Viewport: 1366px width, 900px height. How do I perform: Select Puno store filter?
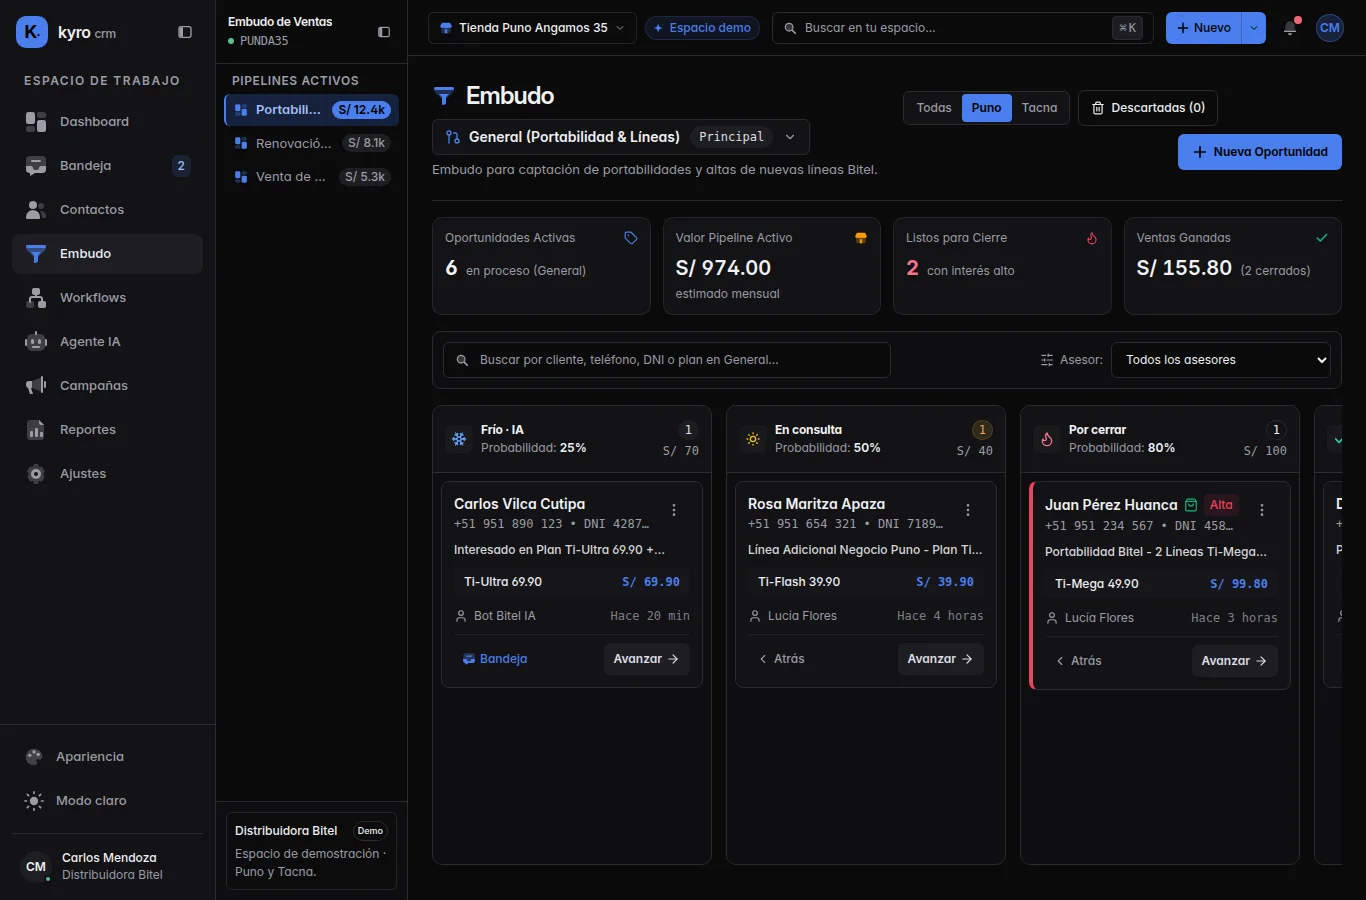pos(986,108)
